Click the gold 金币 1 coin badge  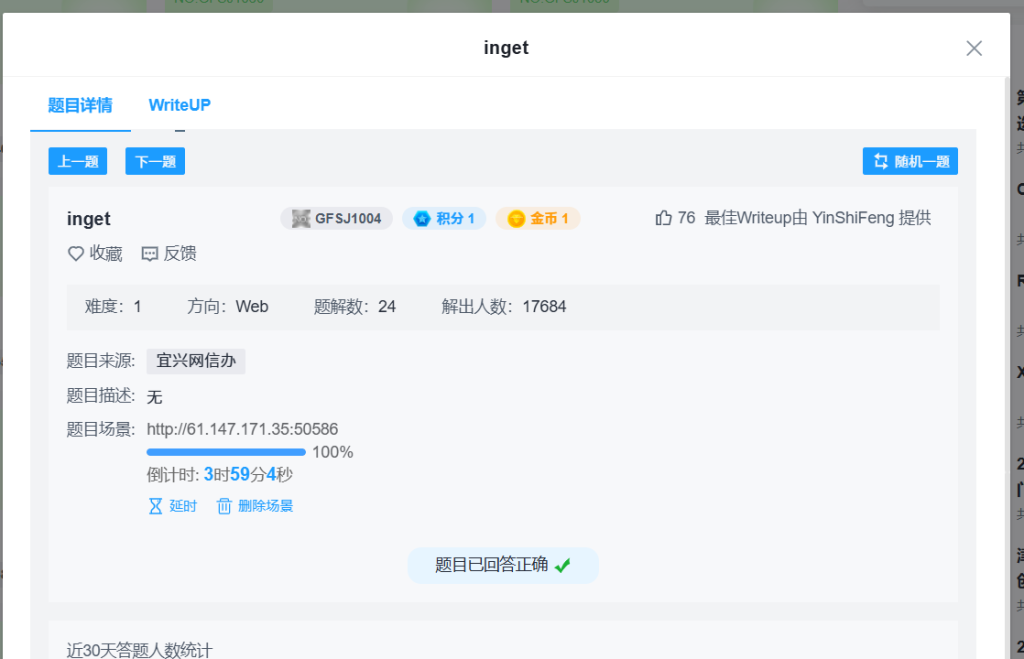(x=538, y=218)
